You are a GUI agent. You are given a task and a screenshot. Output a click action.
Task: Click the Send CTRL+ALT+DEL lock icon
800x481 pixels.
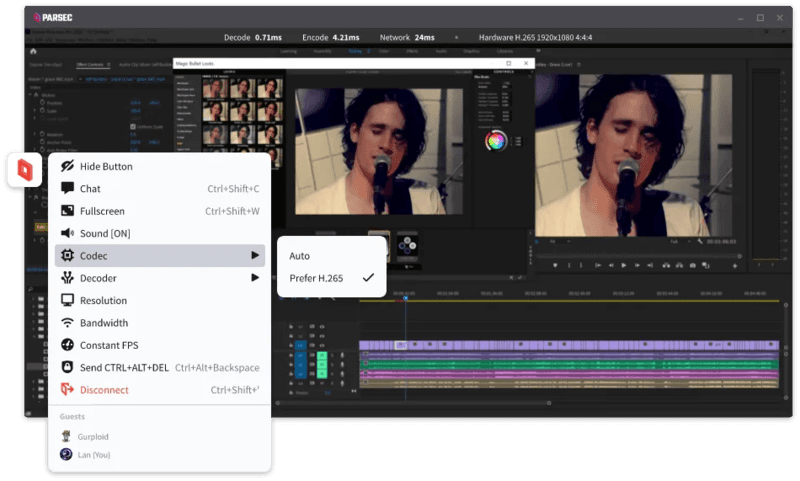(67, 367)
